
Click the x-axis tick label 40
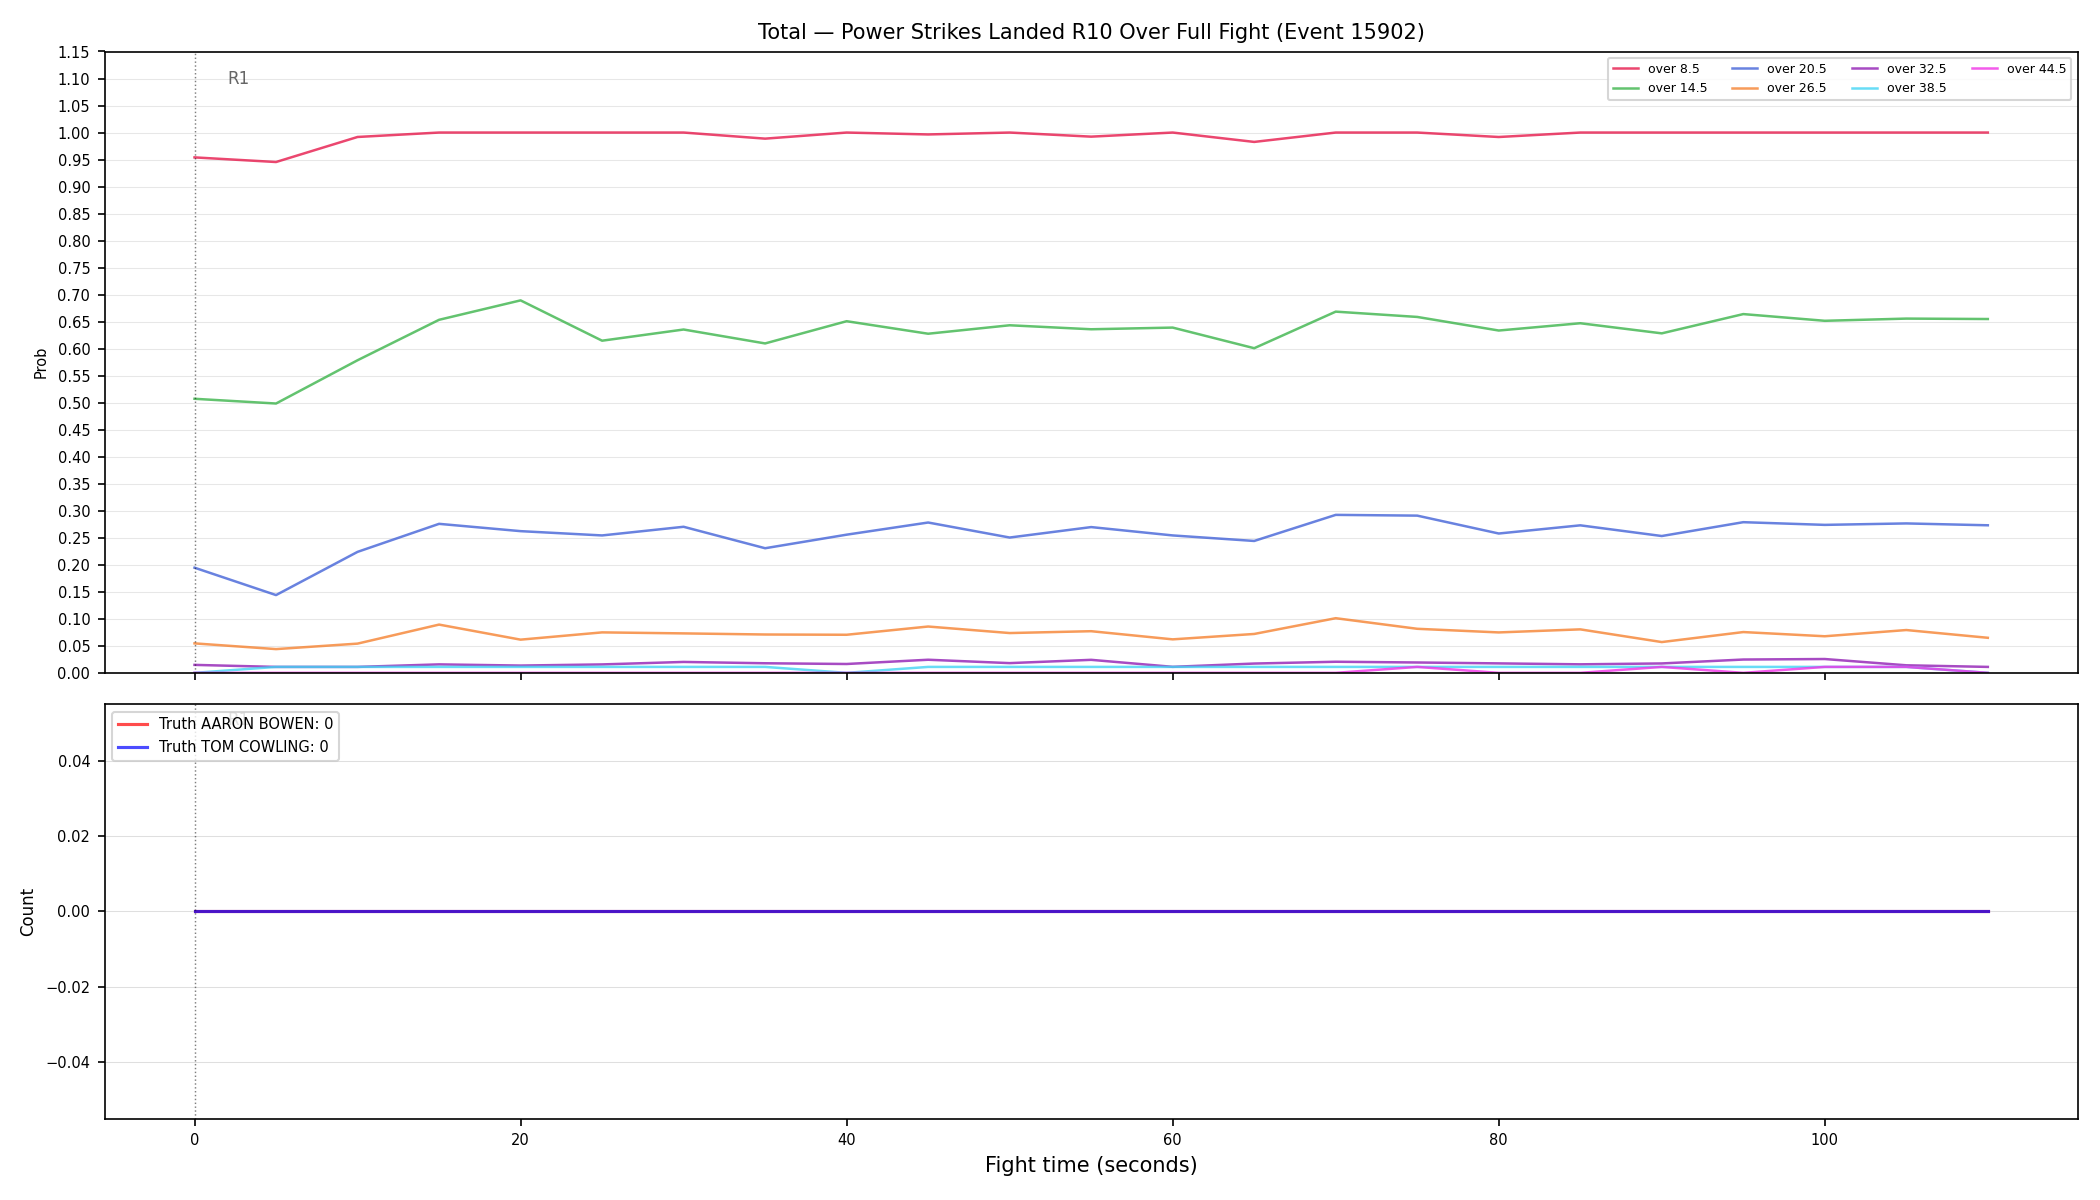coord(847,1139)
